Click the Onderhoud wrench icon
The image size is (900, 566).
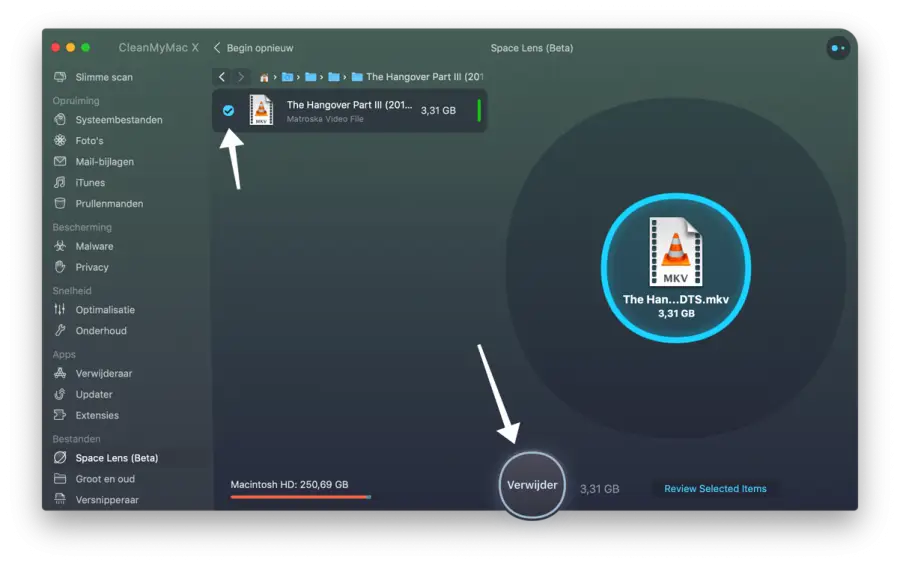60,330
